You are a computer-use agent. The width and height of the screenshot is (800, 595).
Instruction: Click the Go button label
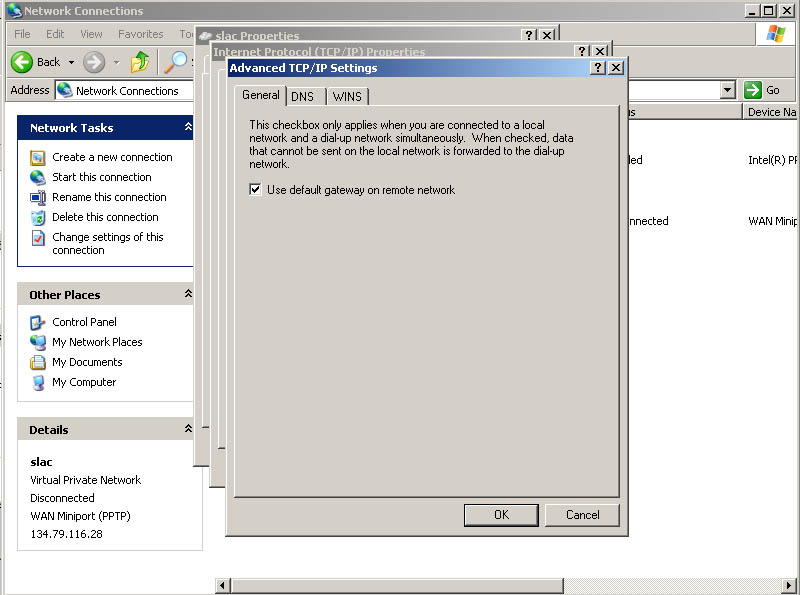tap(772, 90)
